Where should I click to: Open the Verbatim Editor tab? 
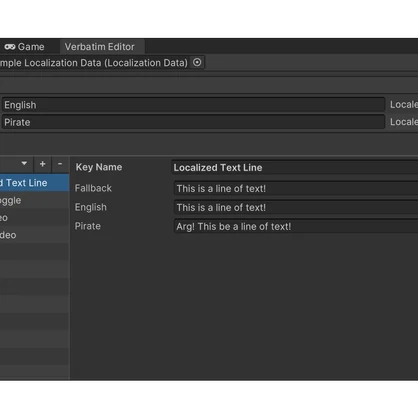[102, 47]
